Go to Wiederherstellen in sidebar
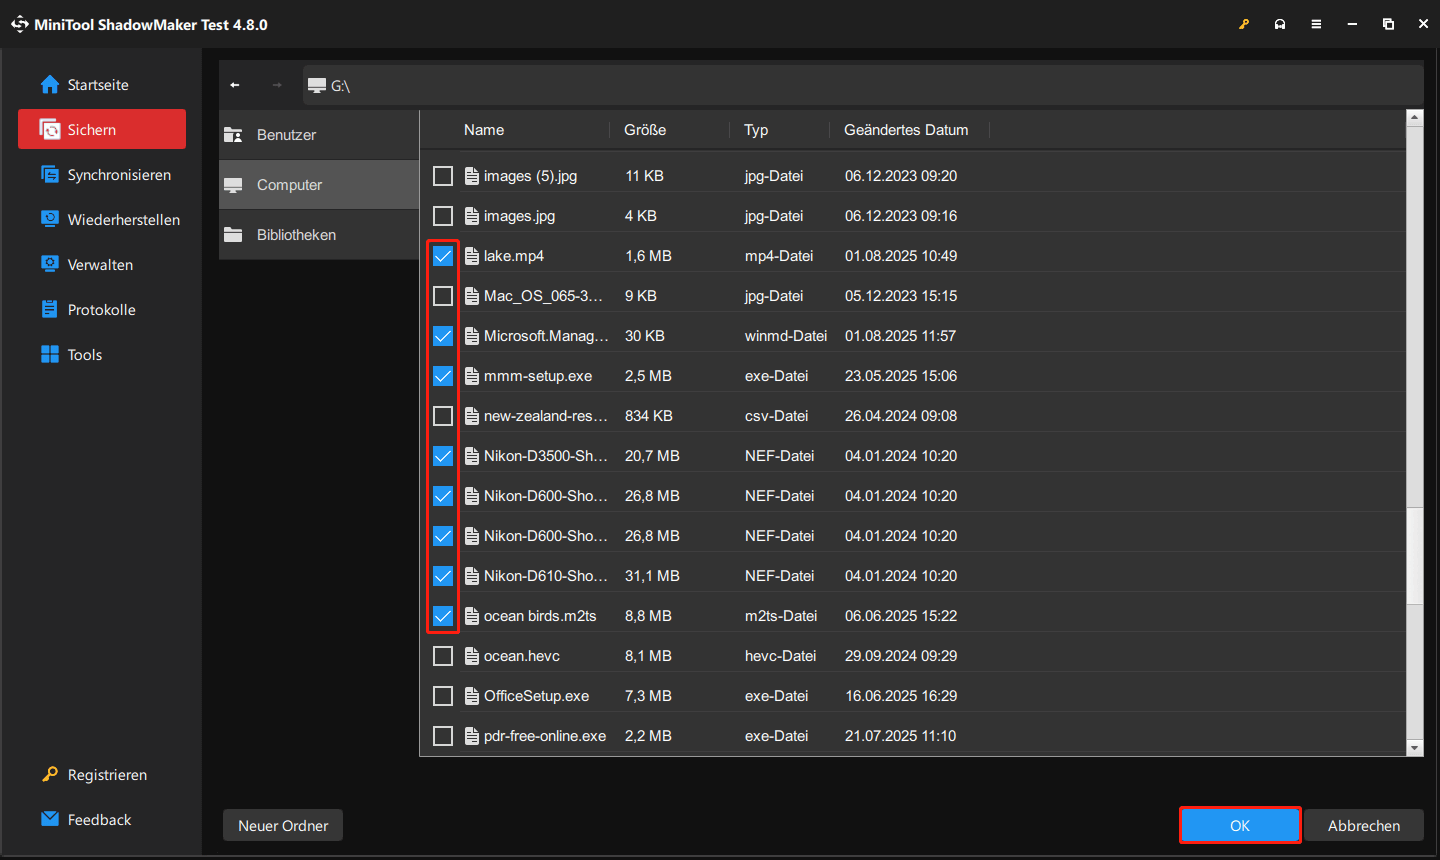 [123, 220]
